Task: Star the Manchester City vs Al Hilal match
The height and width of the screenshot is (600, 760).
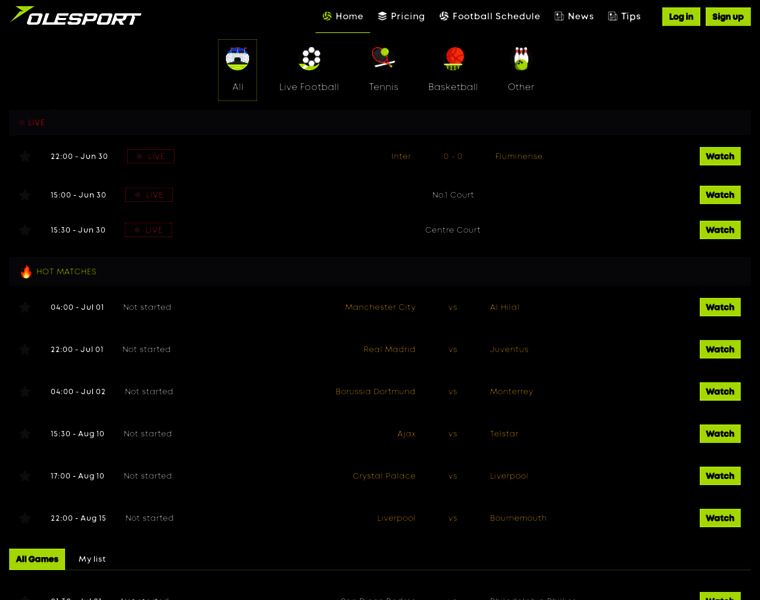Action: pos(25,307)
